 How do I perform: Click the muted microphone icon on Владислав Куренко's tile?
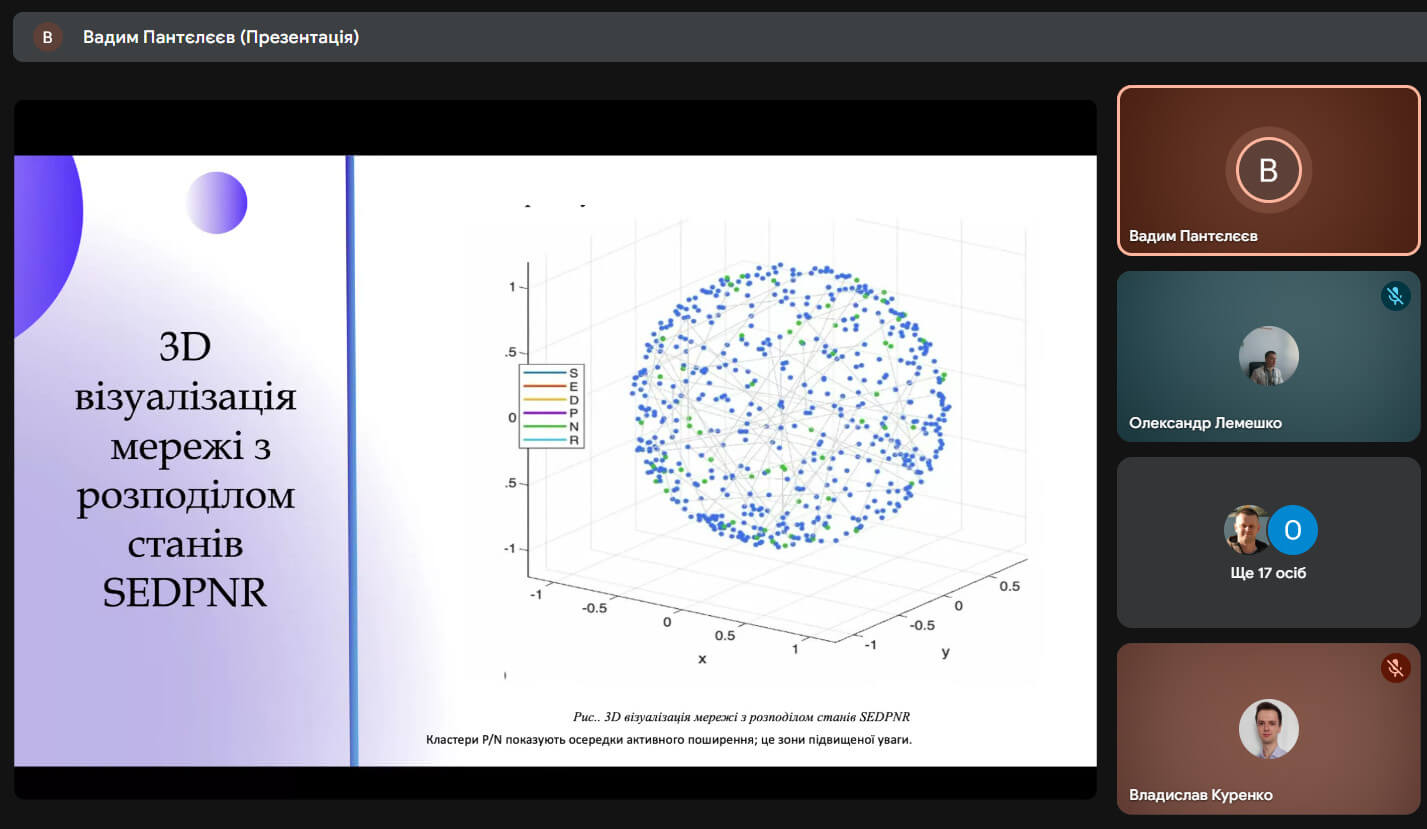[x=1395, y=667]
